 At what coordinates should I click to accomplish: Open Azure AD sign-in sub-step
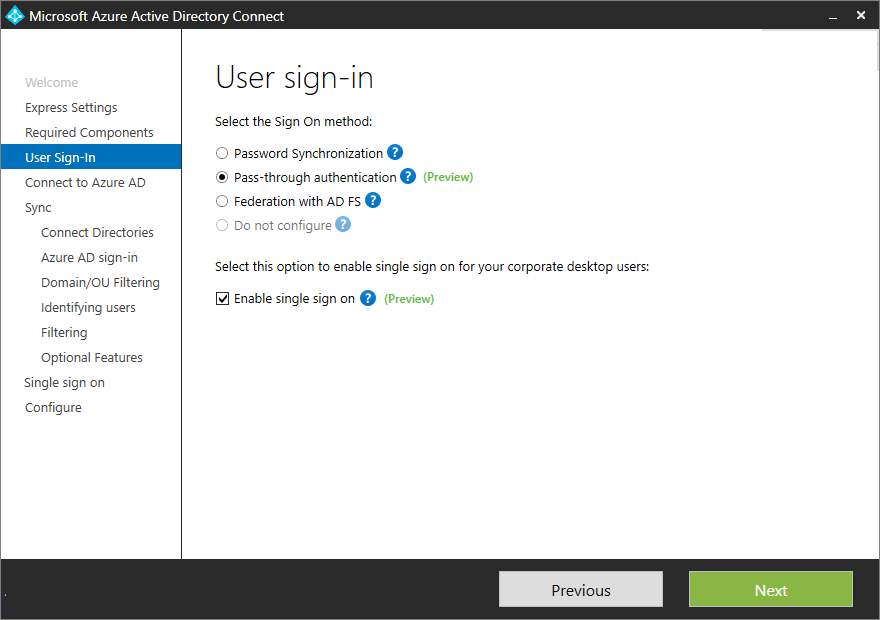click(x=89, y=258)
